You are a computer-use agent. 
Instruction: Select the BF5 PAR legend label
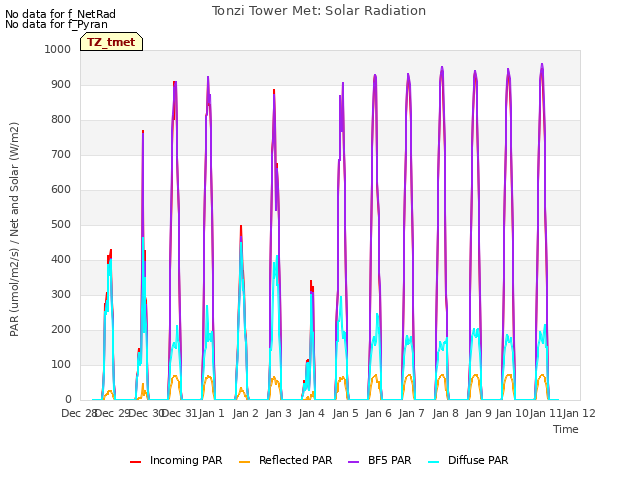(x=389, y=460)
